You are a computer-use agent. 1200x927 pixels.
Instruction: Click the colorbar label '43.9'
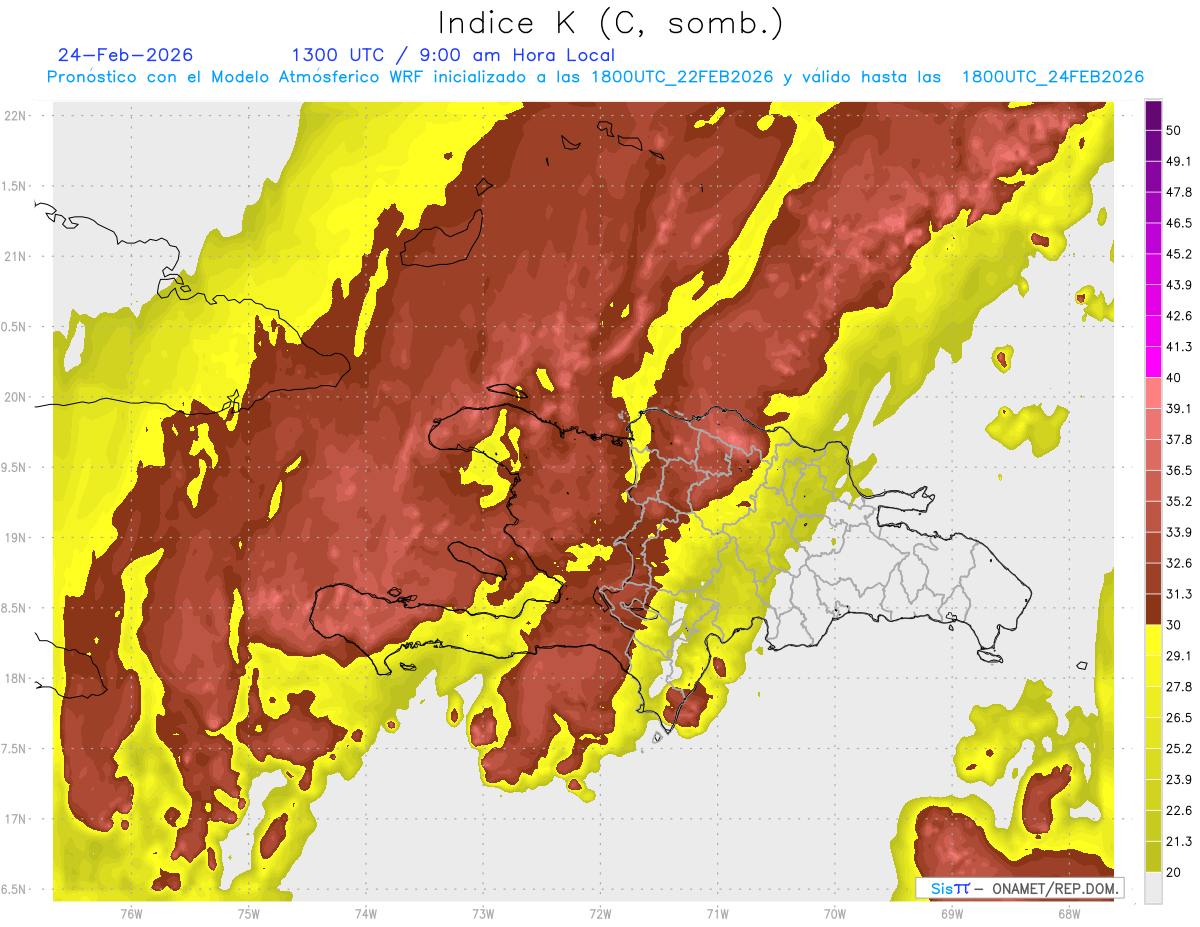(x=1178, y=285)
